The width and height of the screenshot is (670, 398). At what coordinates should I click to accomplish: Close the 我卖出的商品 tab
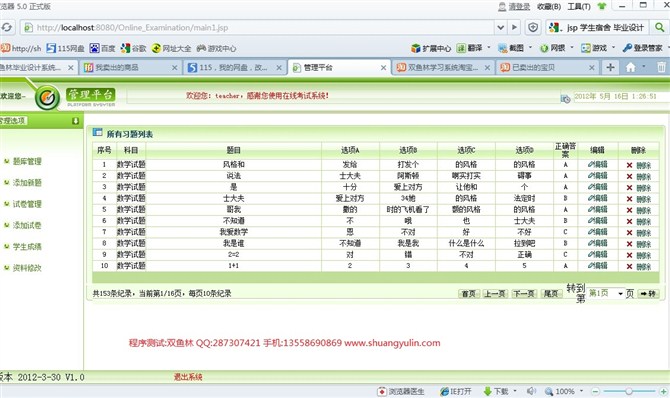coord(174,68)
